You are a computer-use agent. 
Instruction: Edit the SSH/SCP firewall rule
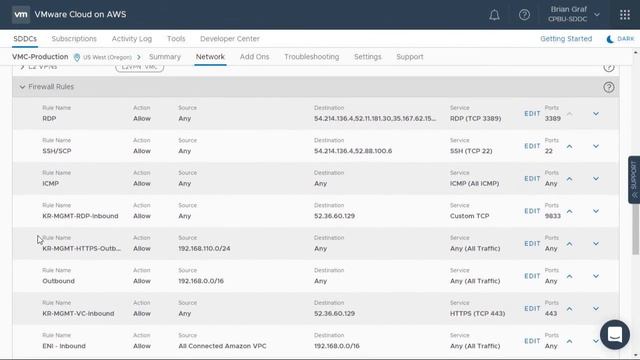coord(532,146)
